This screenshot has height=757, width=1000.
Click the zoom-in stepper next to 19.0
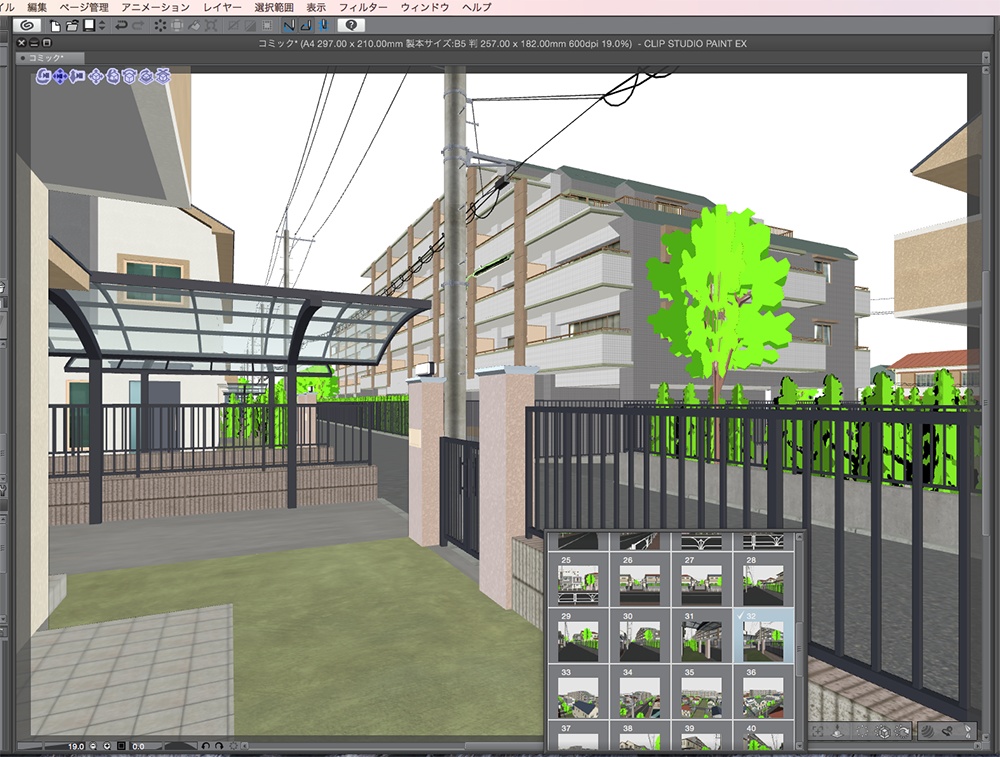[x=107, y=745]
